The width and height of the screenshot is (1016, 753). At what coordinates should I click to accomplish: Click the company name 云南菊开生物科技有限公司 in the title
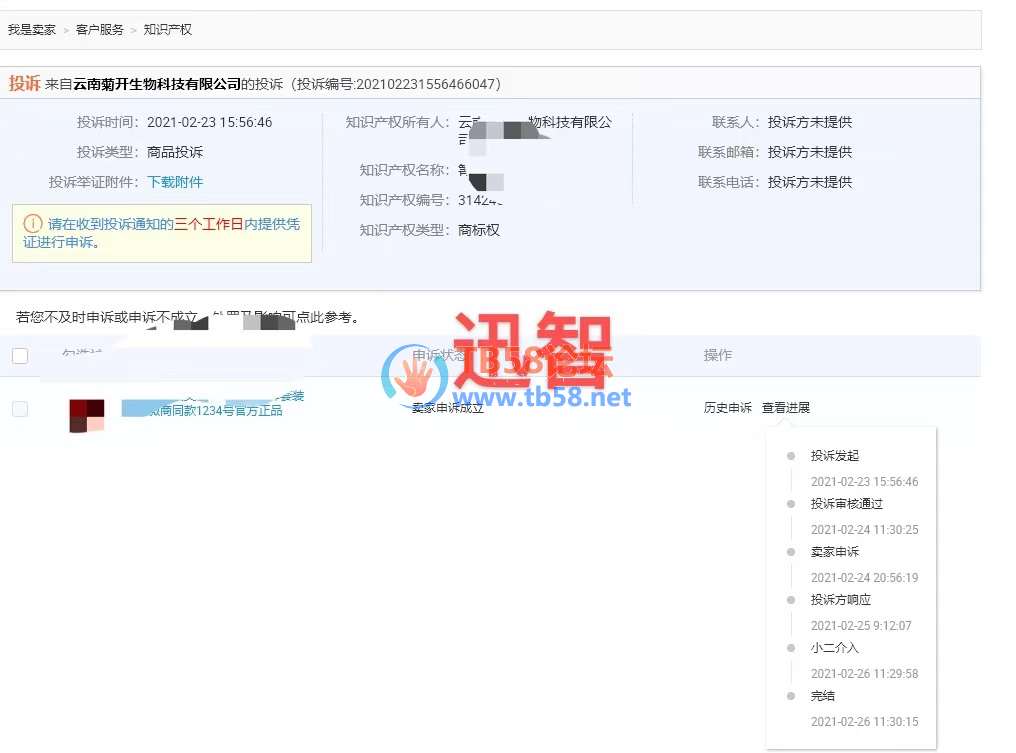point(157,84)
